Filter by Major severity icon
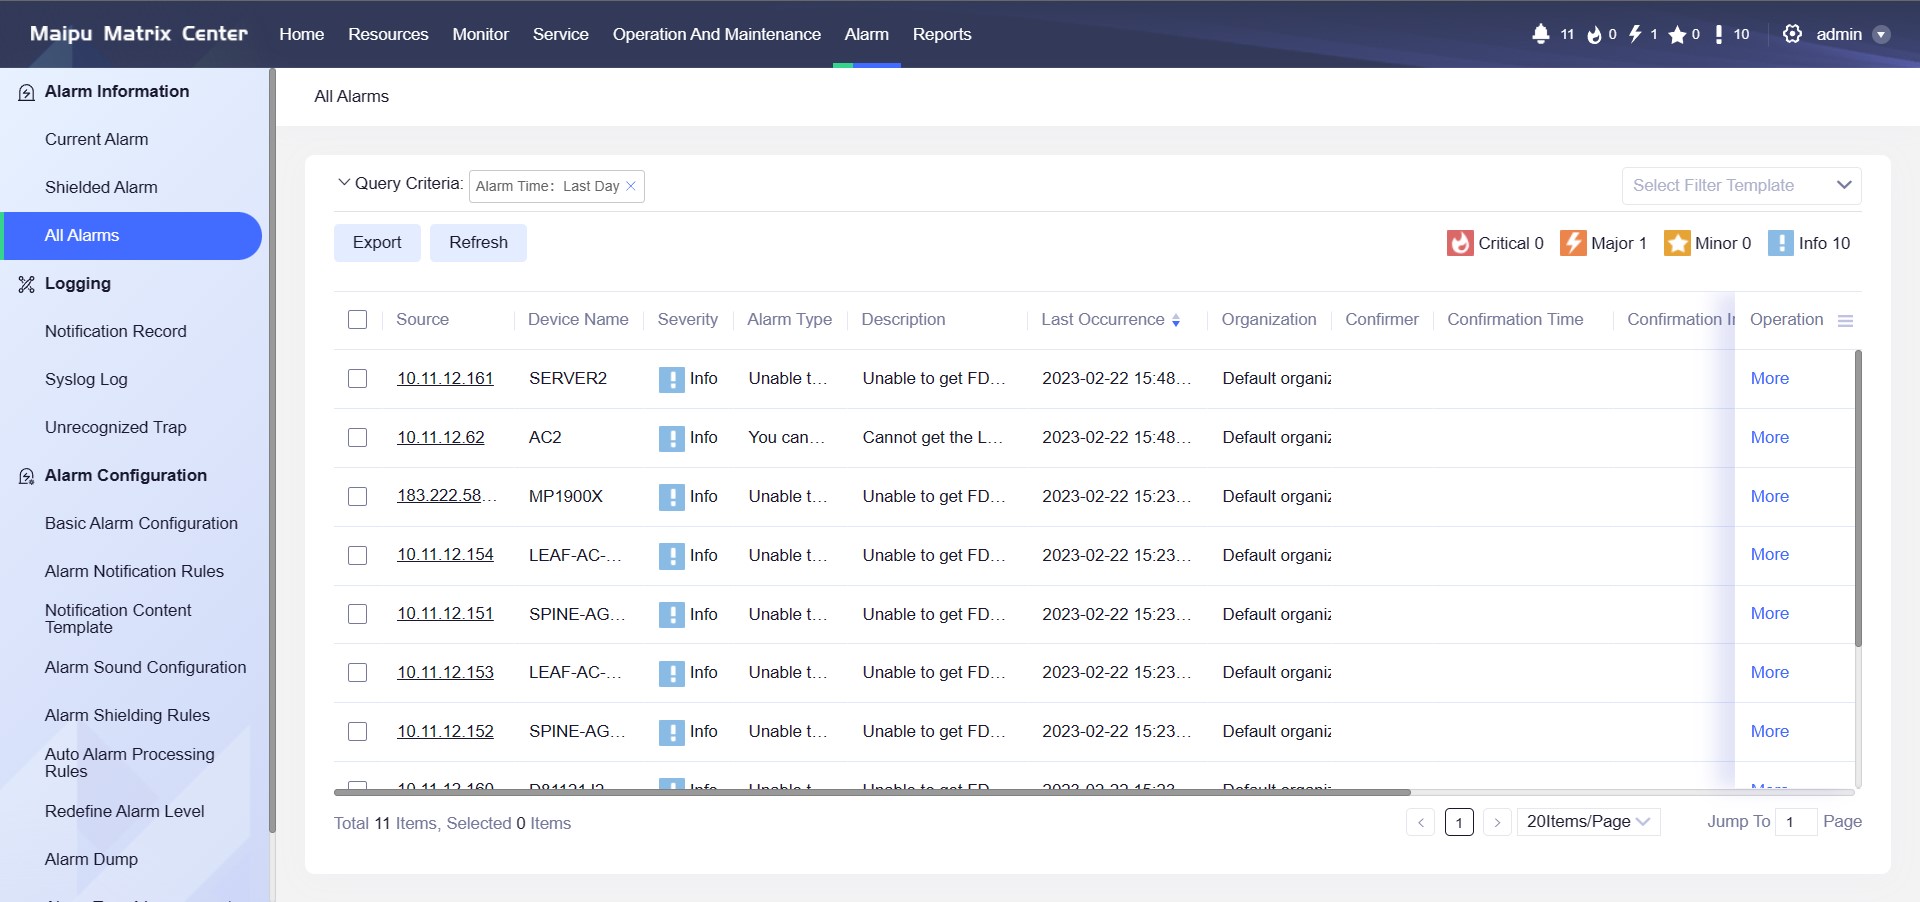The image size is (1920, 902). [1573, 243]
